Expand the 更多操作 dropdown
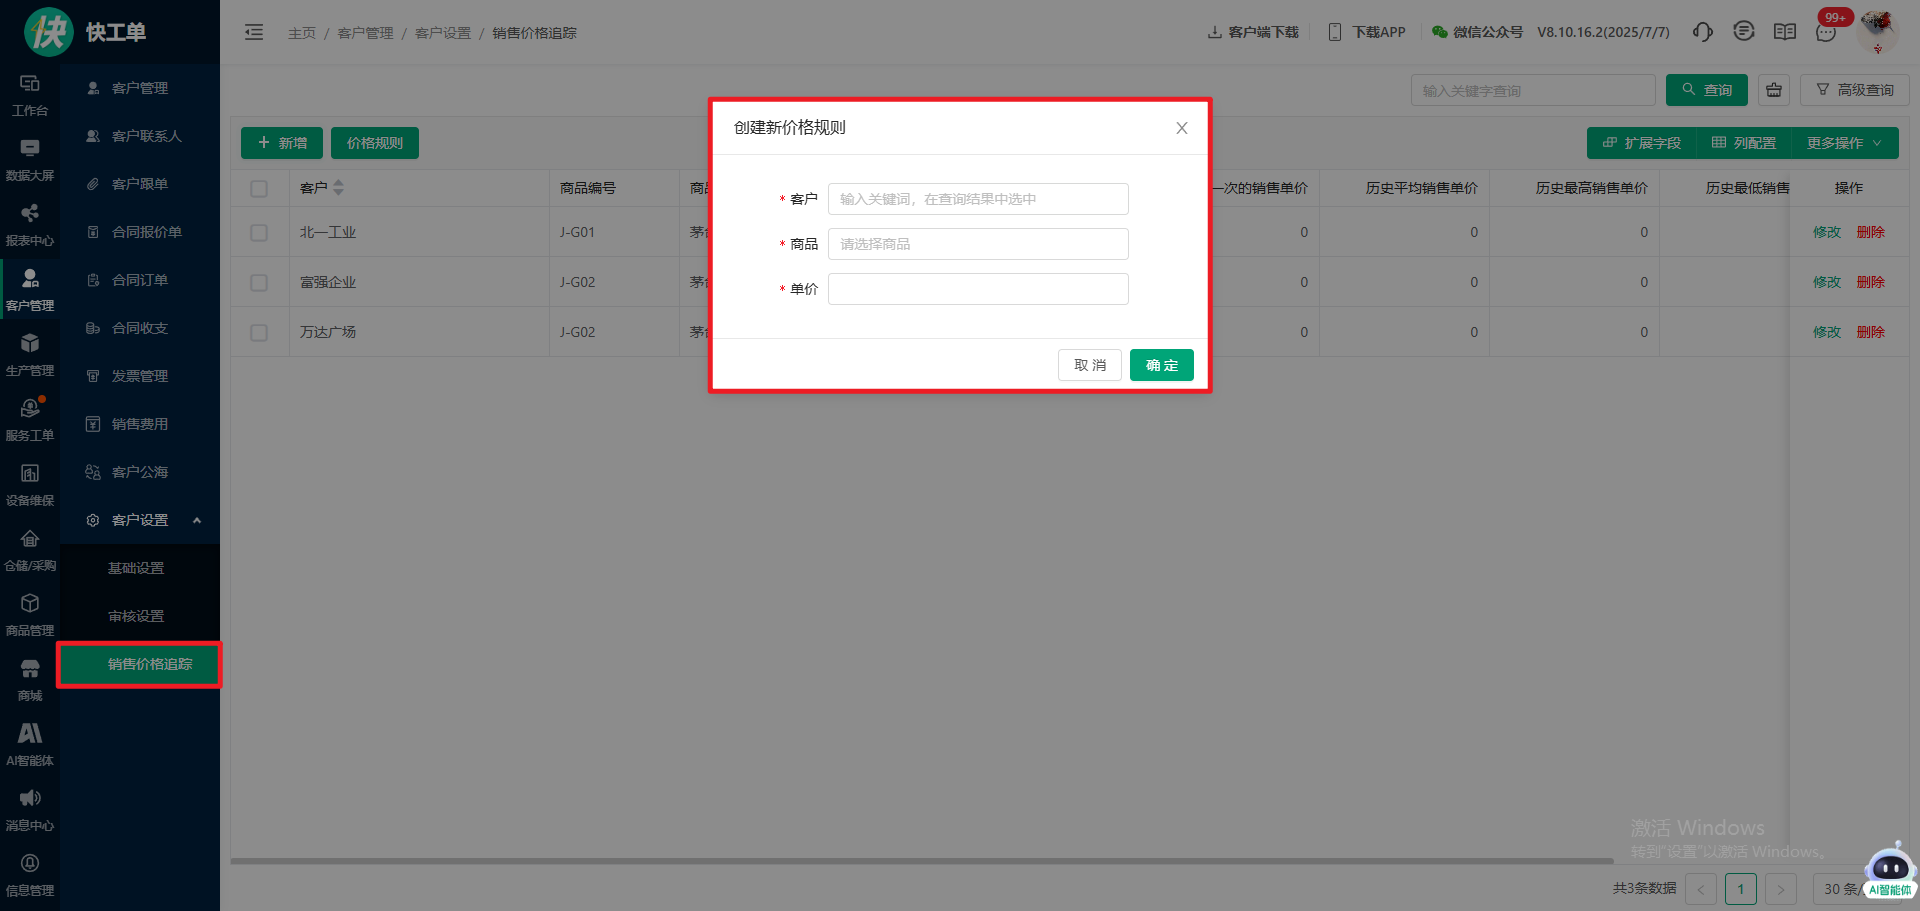 click(1844, 143)
